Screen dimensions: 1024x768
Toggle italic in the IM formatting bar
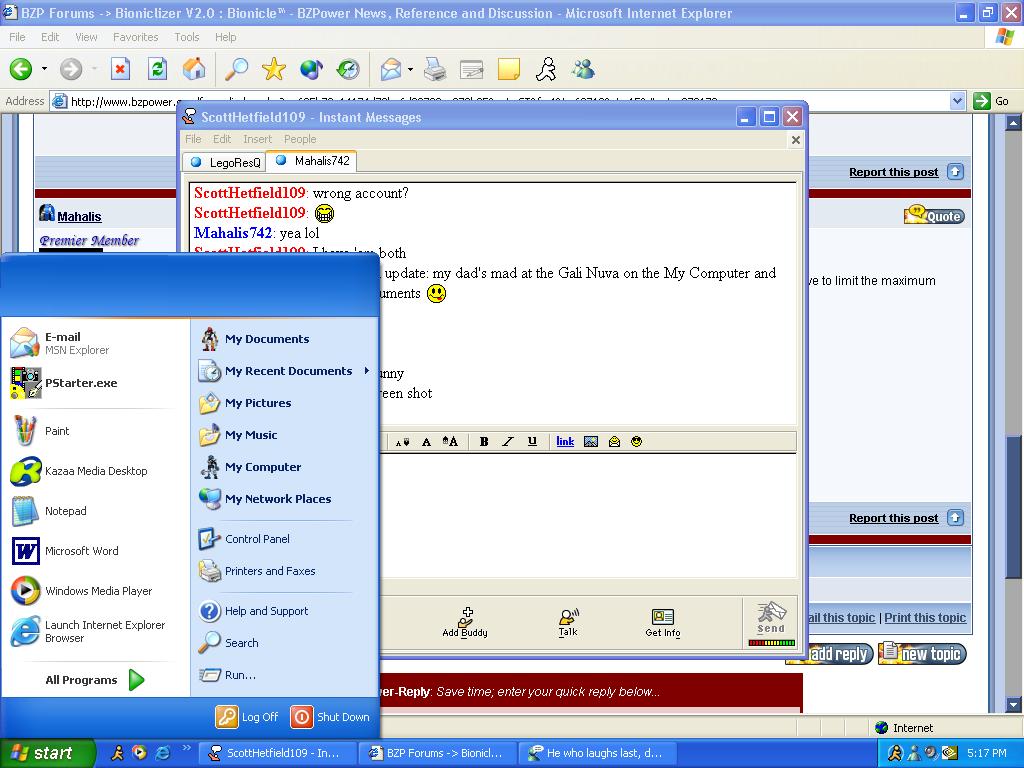pos(507,441)
